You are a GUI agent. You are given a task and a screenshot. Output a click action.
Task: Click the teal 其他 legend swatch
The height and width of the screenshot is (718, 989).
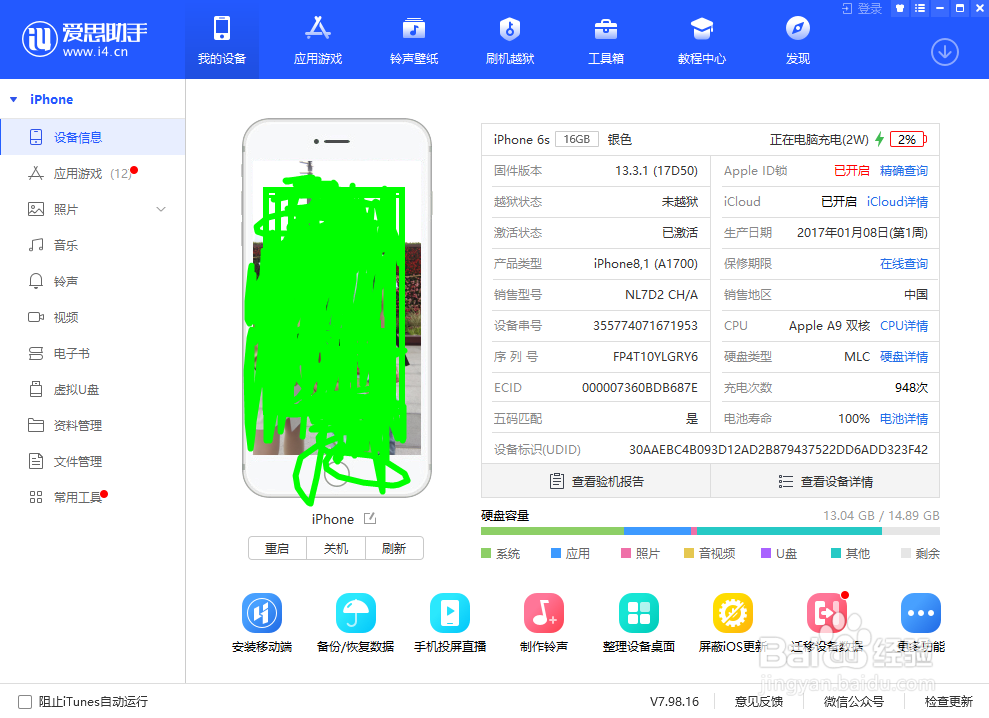point(836,553)
